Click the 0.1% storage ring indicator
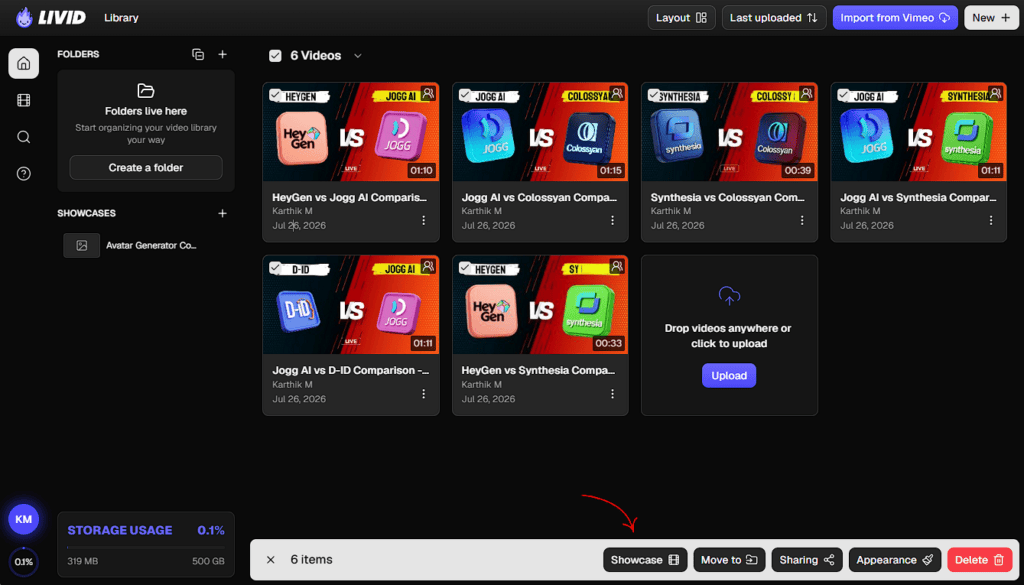 coord(24,562)
